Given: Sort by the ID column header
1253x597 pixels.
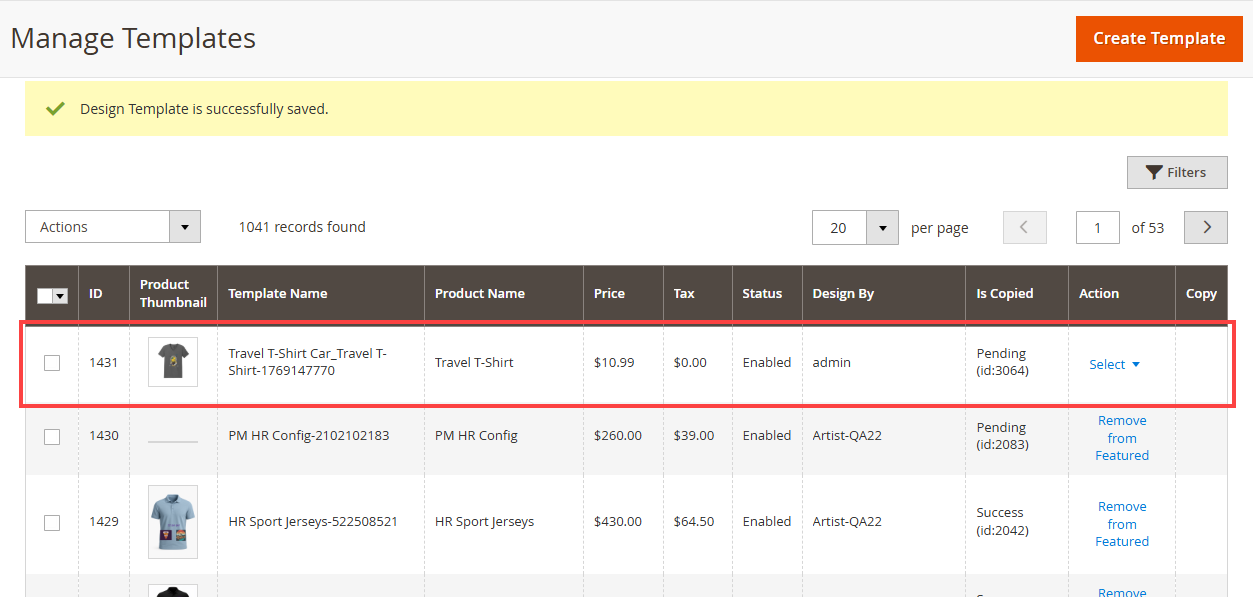Looking at the screenshot, I should [96, 294].
